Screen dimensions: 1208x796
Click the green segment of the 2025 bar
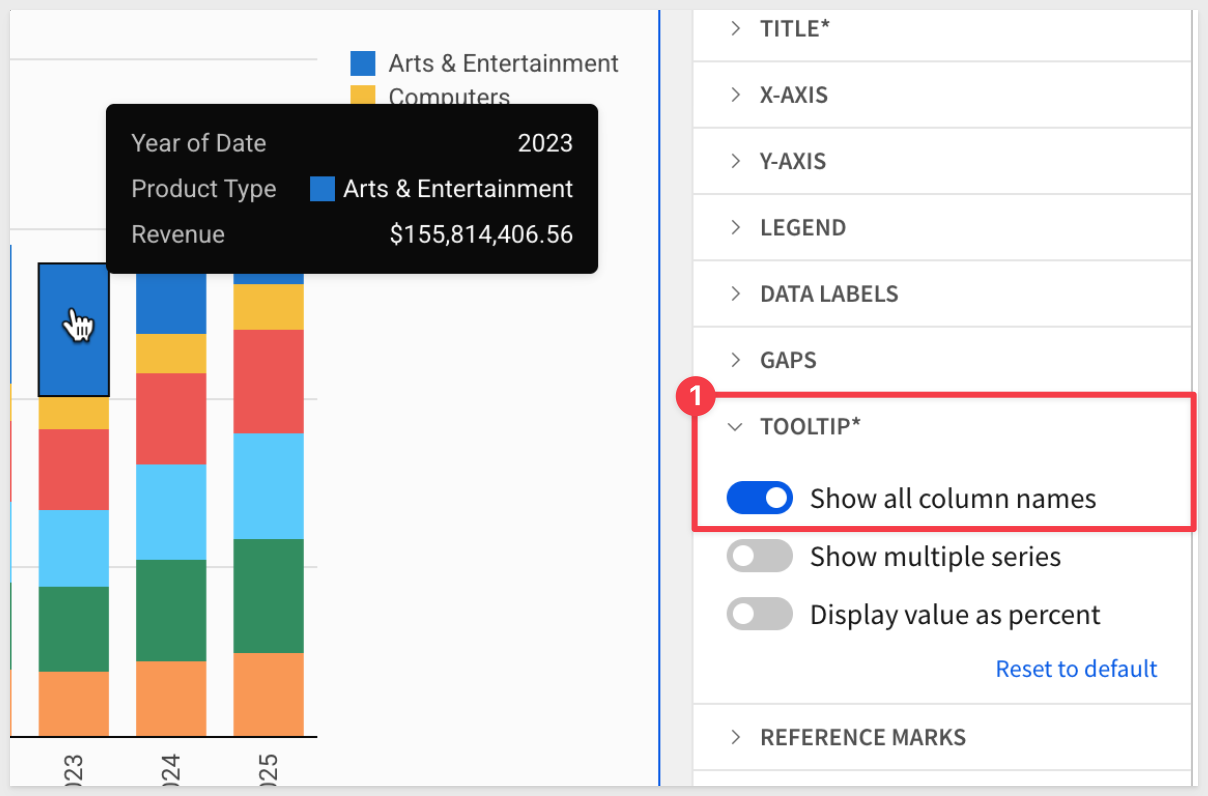click(x=268, y=595)
